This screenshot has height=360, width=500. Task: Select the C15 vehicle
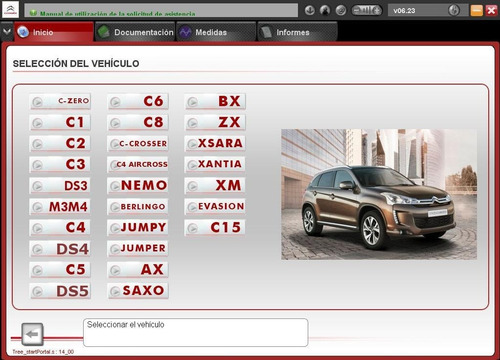[x=215, y=228]
